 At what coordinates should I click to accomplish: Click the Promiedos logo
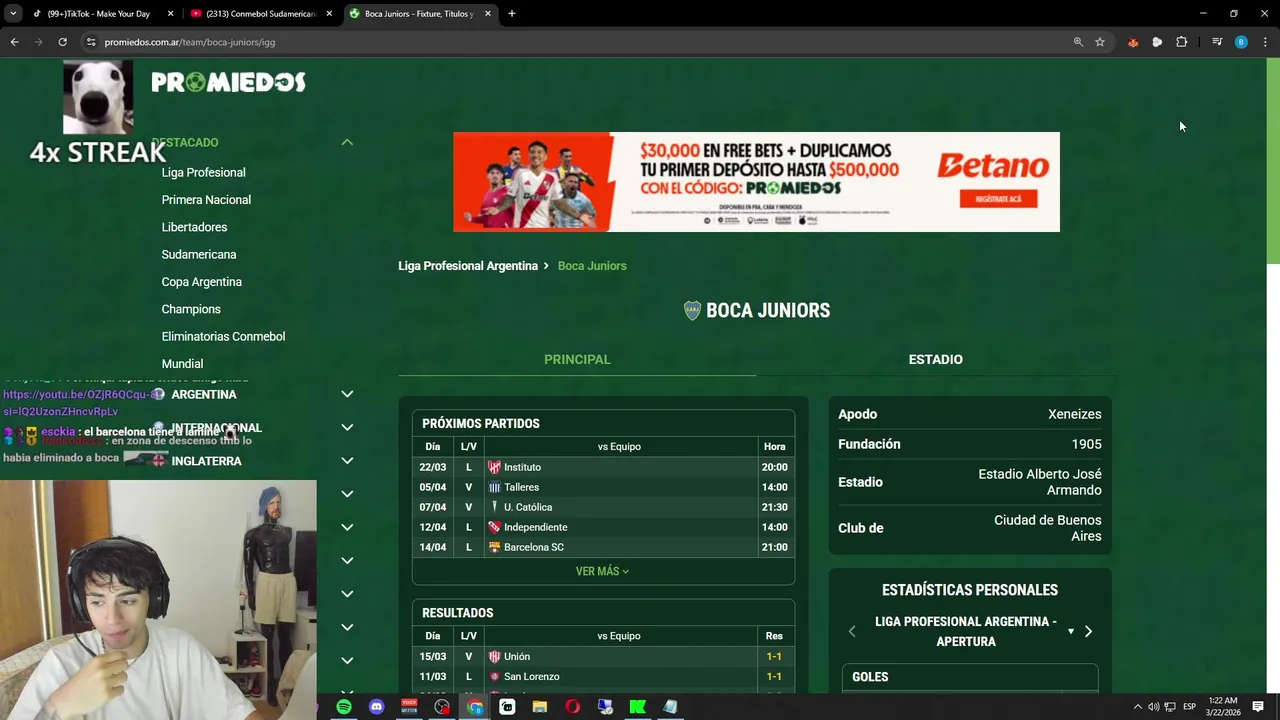click(228, 82)
